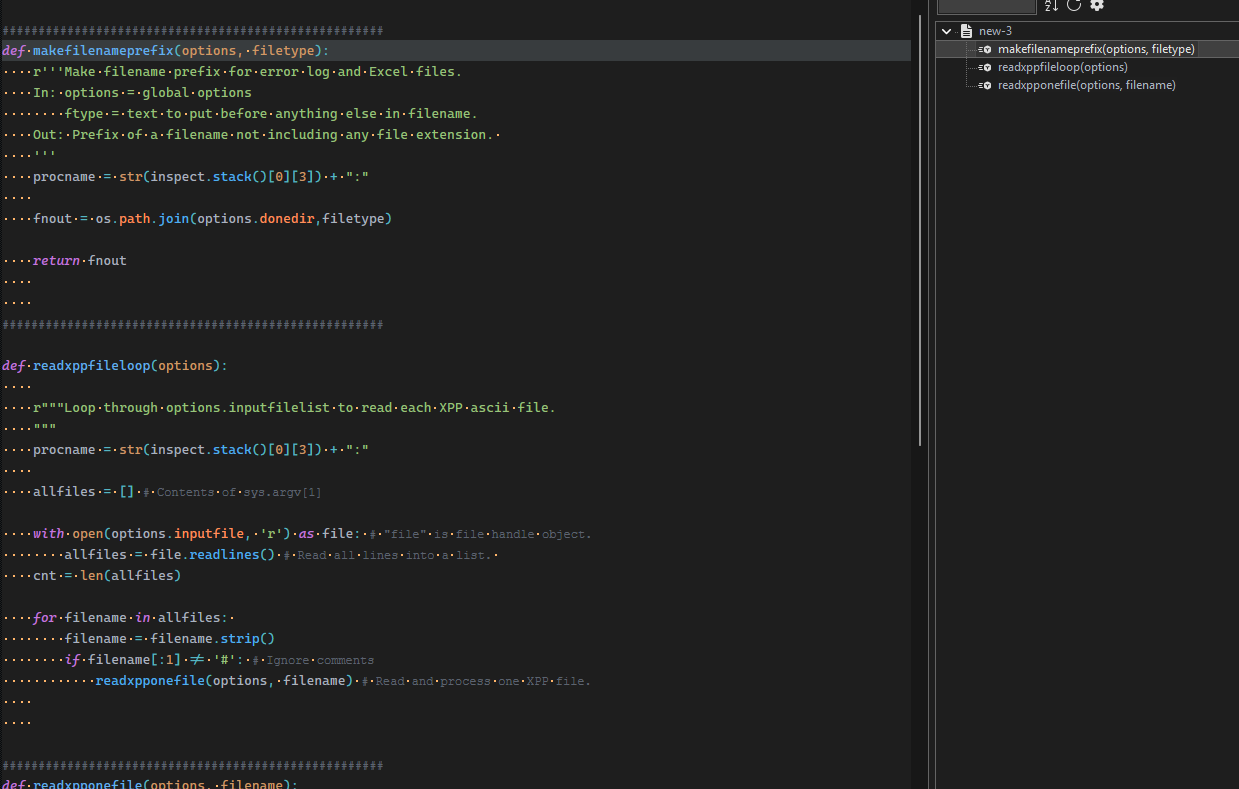
Task: Click the '# Read and process one XPP file.' comment
Action: click(x=477, y=681)
